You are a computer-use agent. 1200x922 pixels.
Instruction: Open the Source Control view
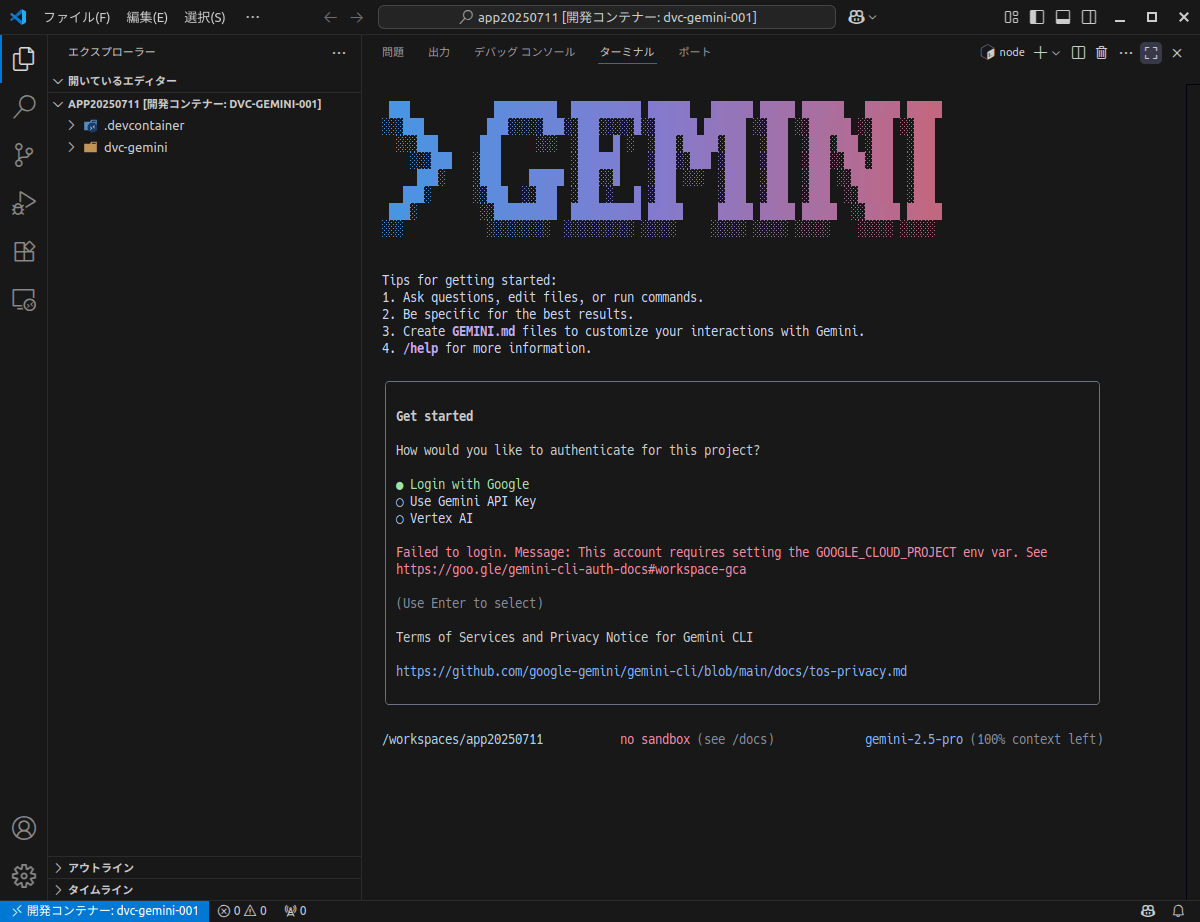24,155
